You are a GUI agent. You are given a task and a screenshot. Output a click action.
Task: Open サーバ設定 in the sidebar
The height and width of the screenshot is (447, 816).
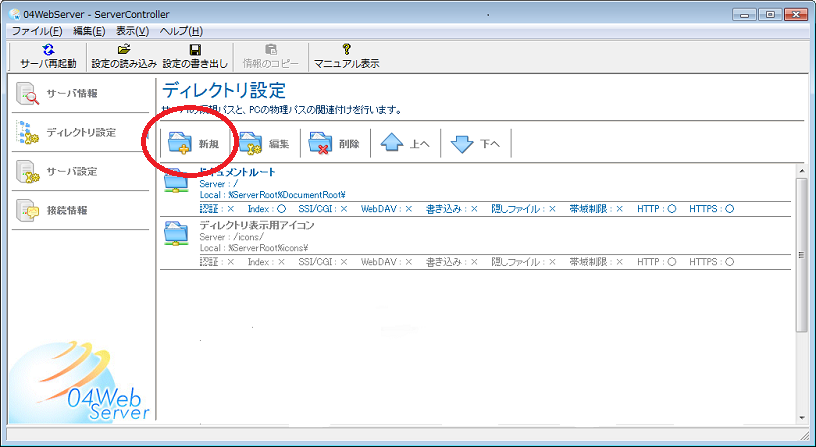point(80,172)
